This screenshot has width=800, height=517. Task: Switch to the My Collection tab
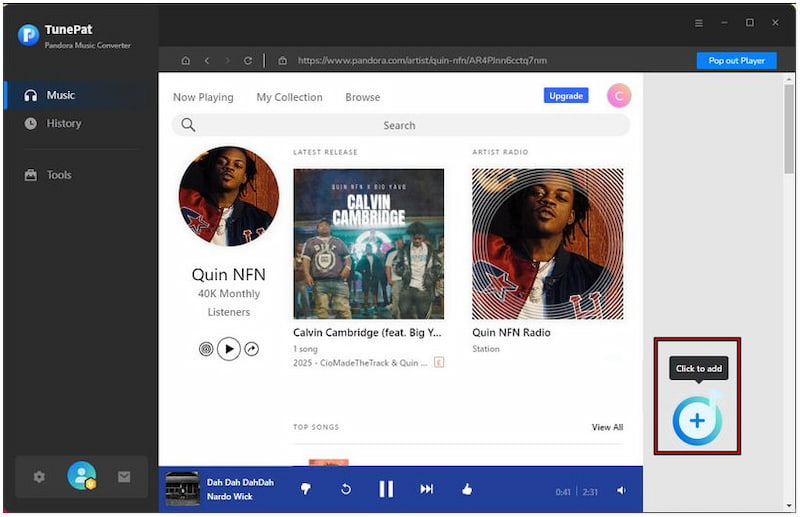[x=289, y=97]
